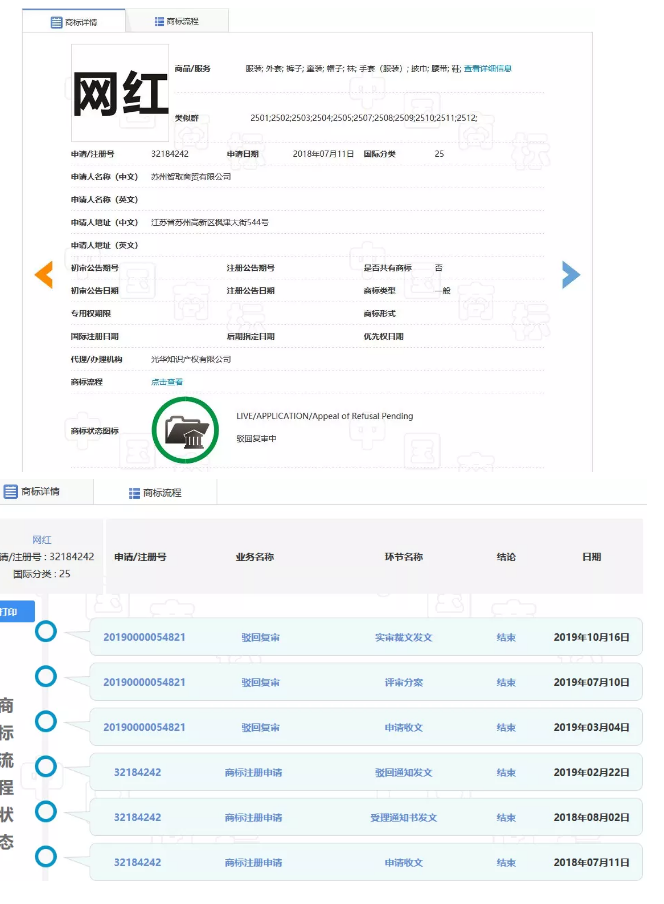Click timeline marker for 2018年08月02日 row
Viewport: 664px width, 904px height.
click(46, 812)
